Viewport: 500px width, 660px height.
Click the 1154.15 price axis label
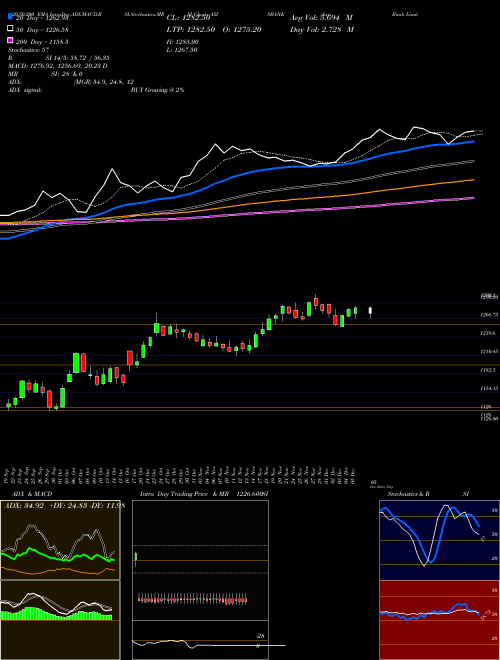coord(489,388)
